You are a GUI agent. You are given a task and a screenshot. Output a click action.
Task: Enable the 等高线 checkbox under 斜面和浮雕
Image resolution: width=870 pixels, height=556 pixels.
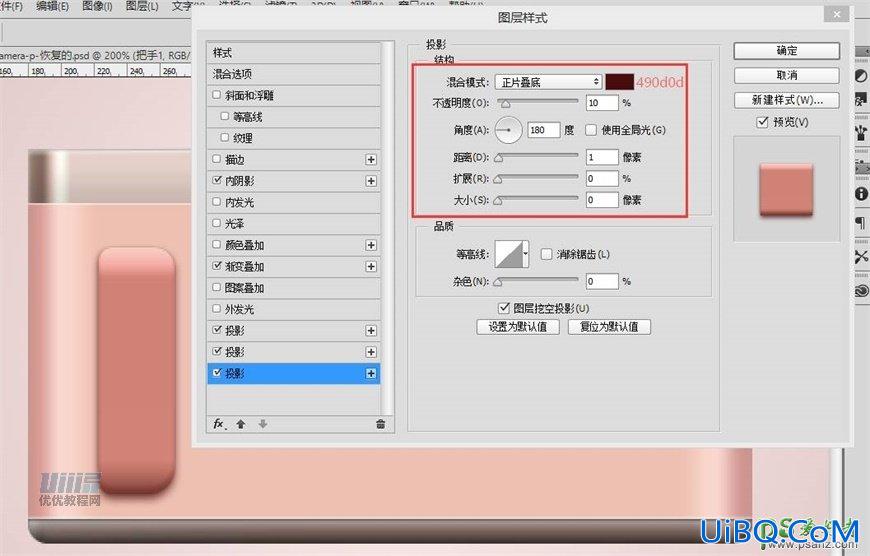tap(225, 116)
